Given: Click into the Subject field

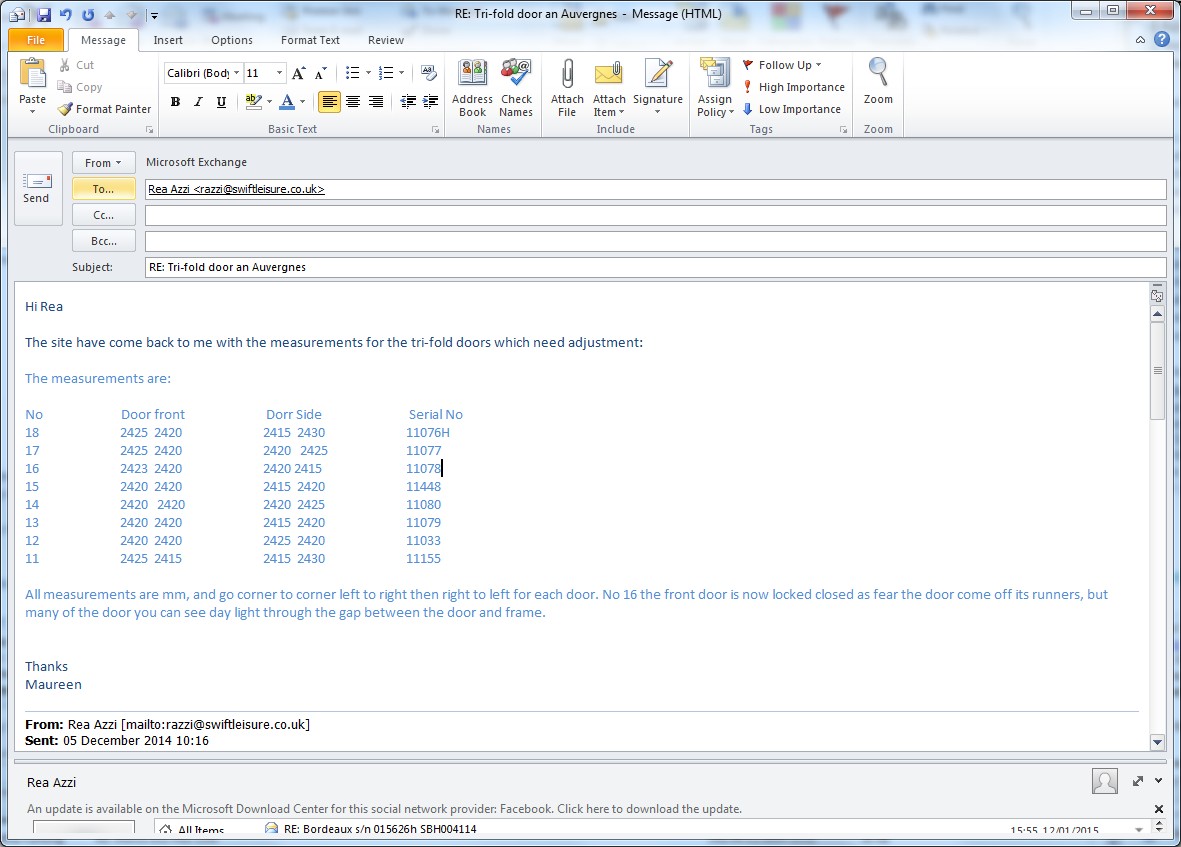Looking at the screenshot, I should tap(655, 268).
